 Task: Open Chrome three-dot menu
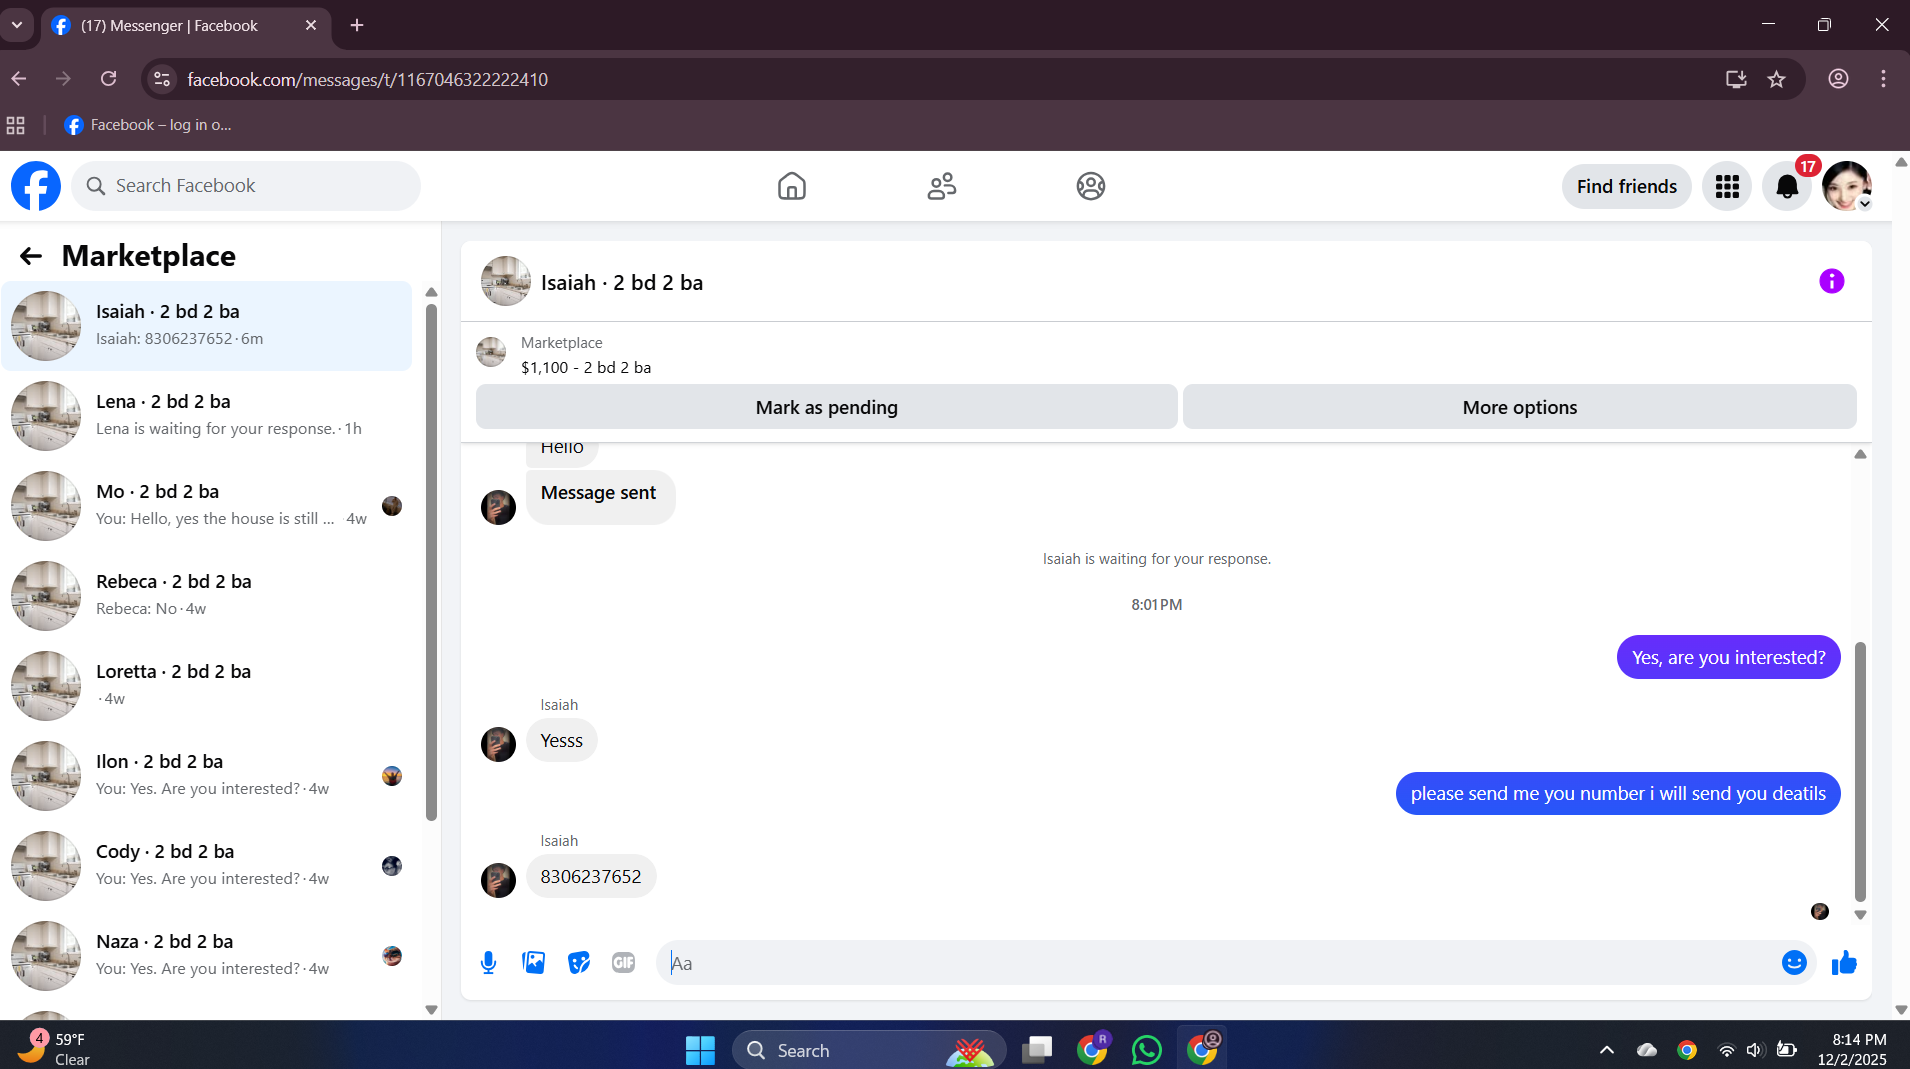[x=1883, y=79]
